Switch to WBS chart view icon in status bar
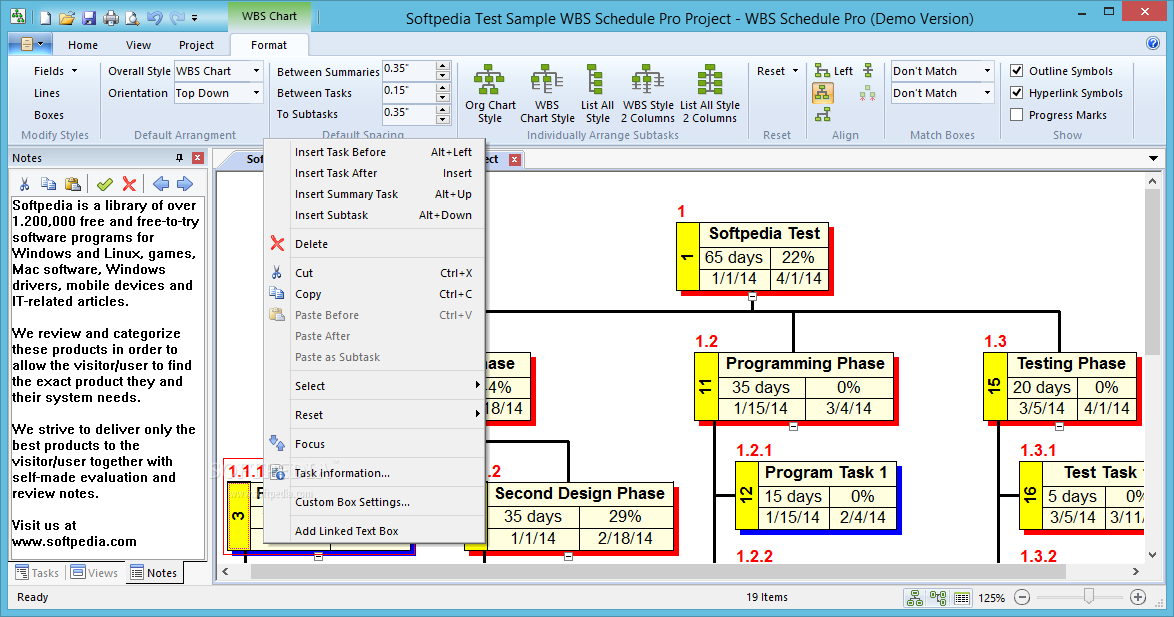 (915, 598)
